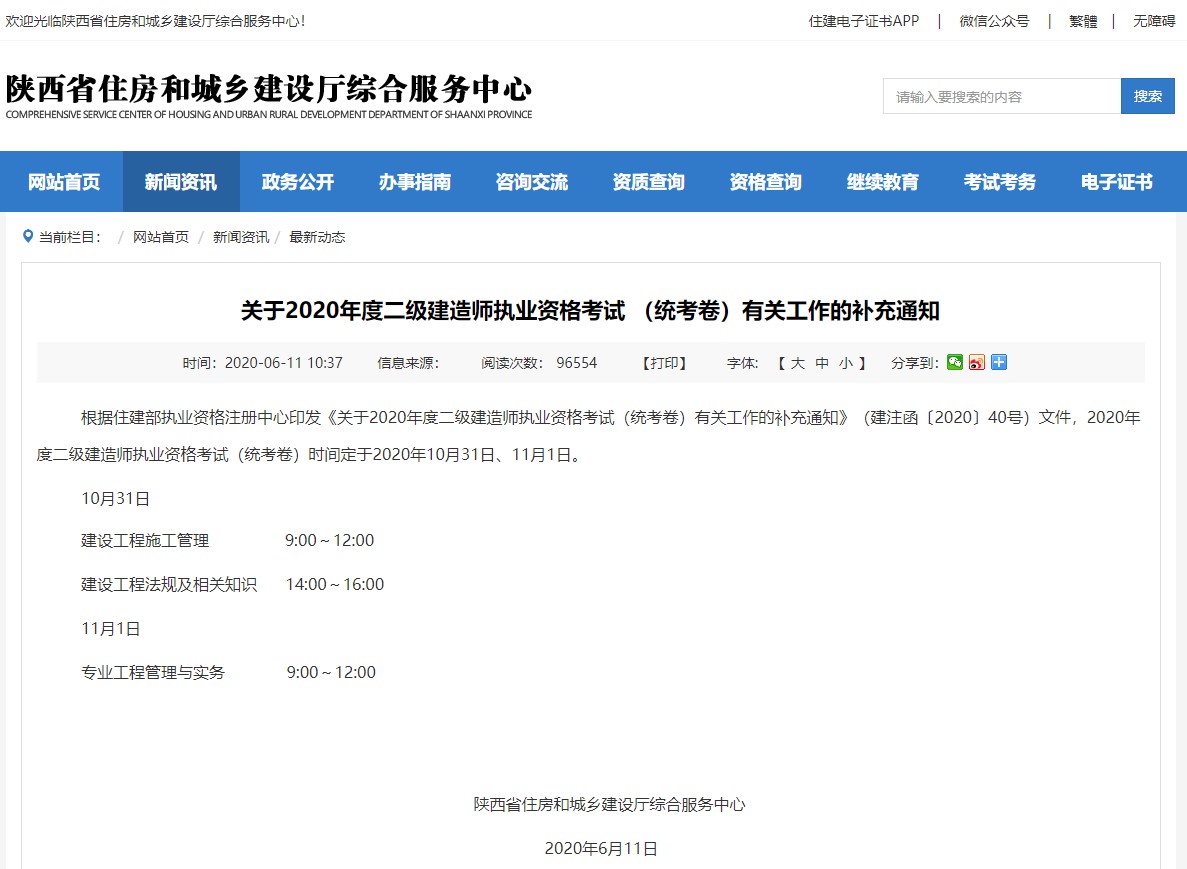The height and width of the screenshot is (869, 1187).
Task: Focus the search input field
Action: pyautogui.click(x=1001, y=96)
